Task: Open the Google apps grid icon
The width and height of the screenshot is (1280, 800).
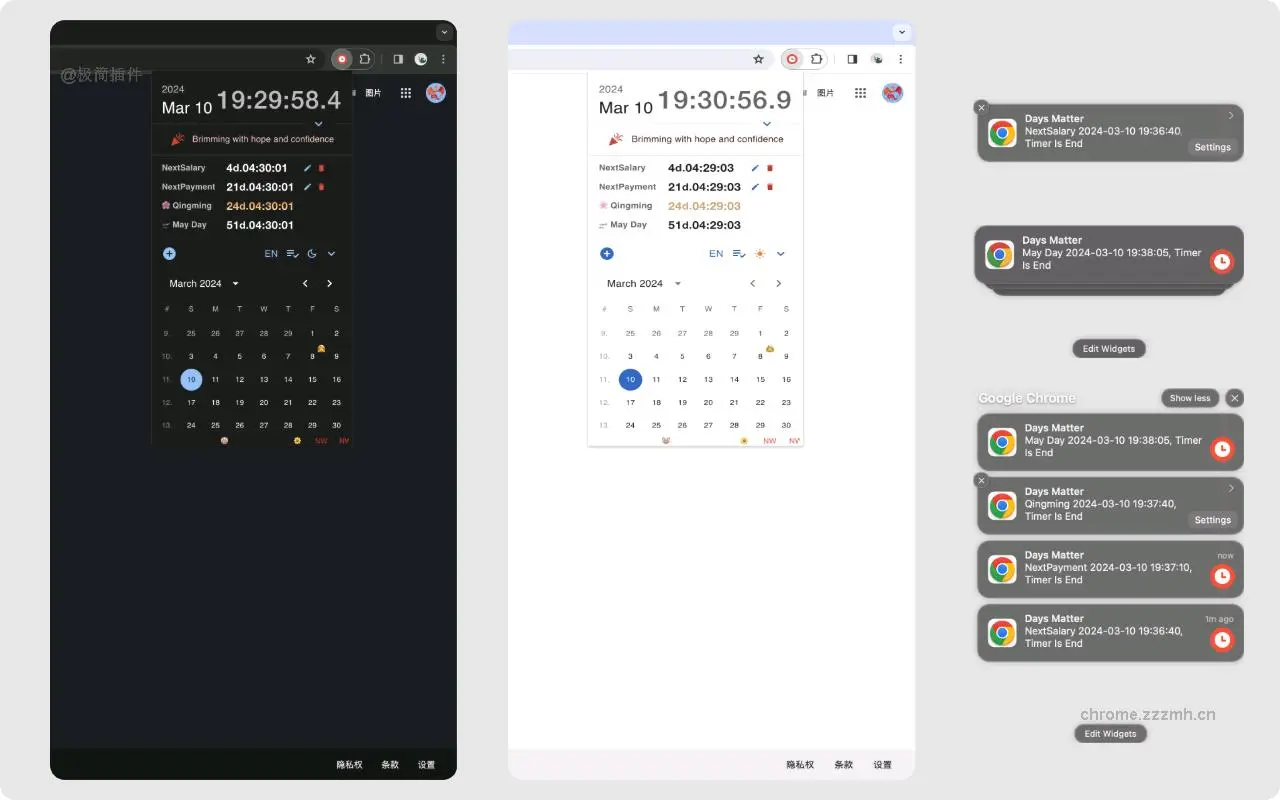Action: pyautogui.click(x=405, y=93)
